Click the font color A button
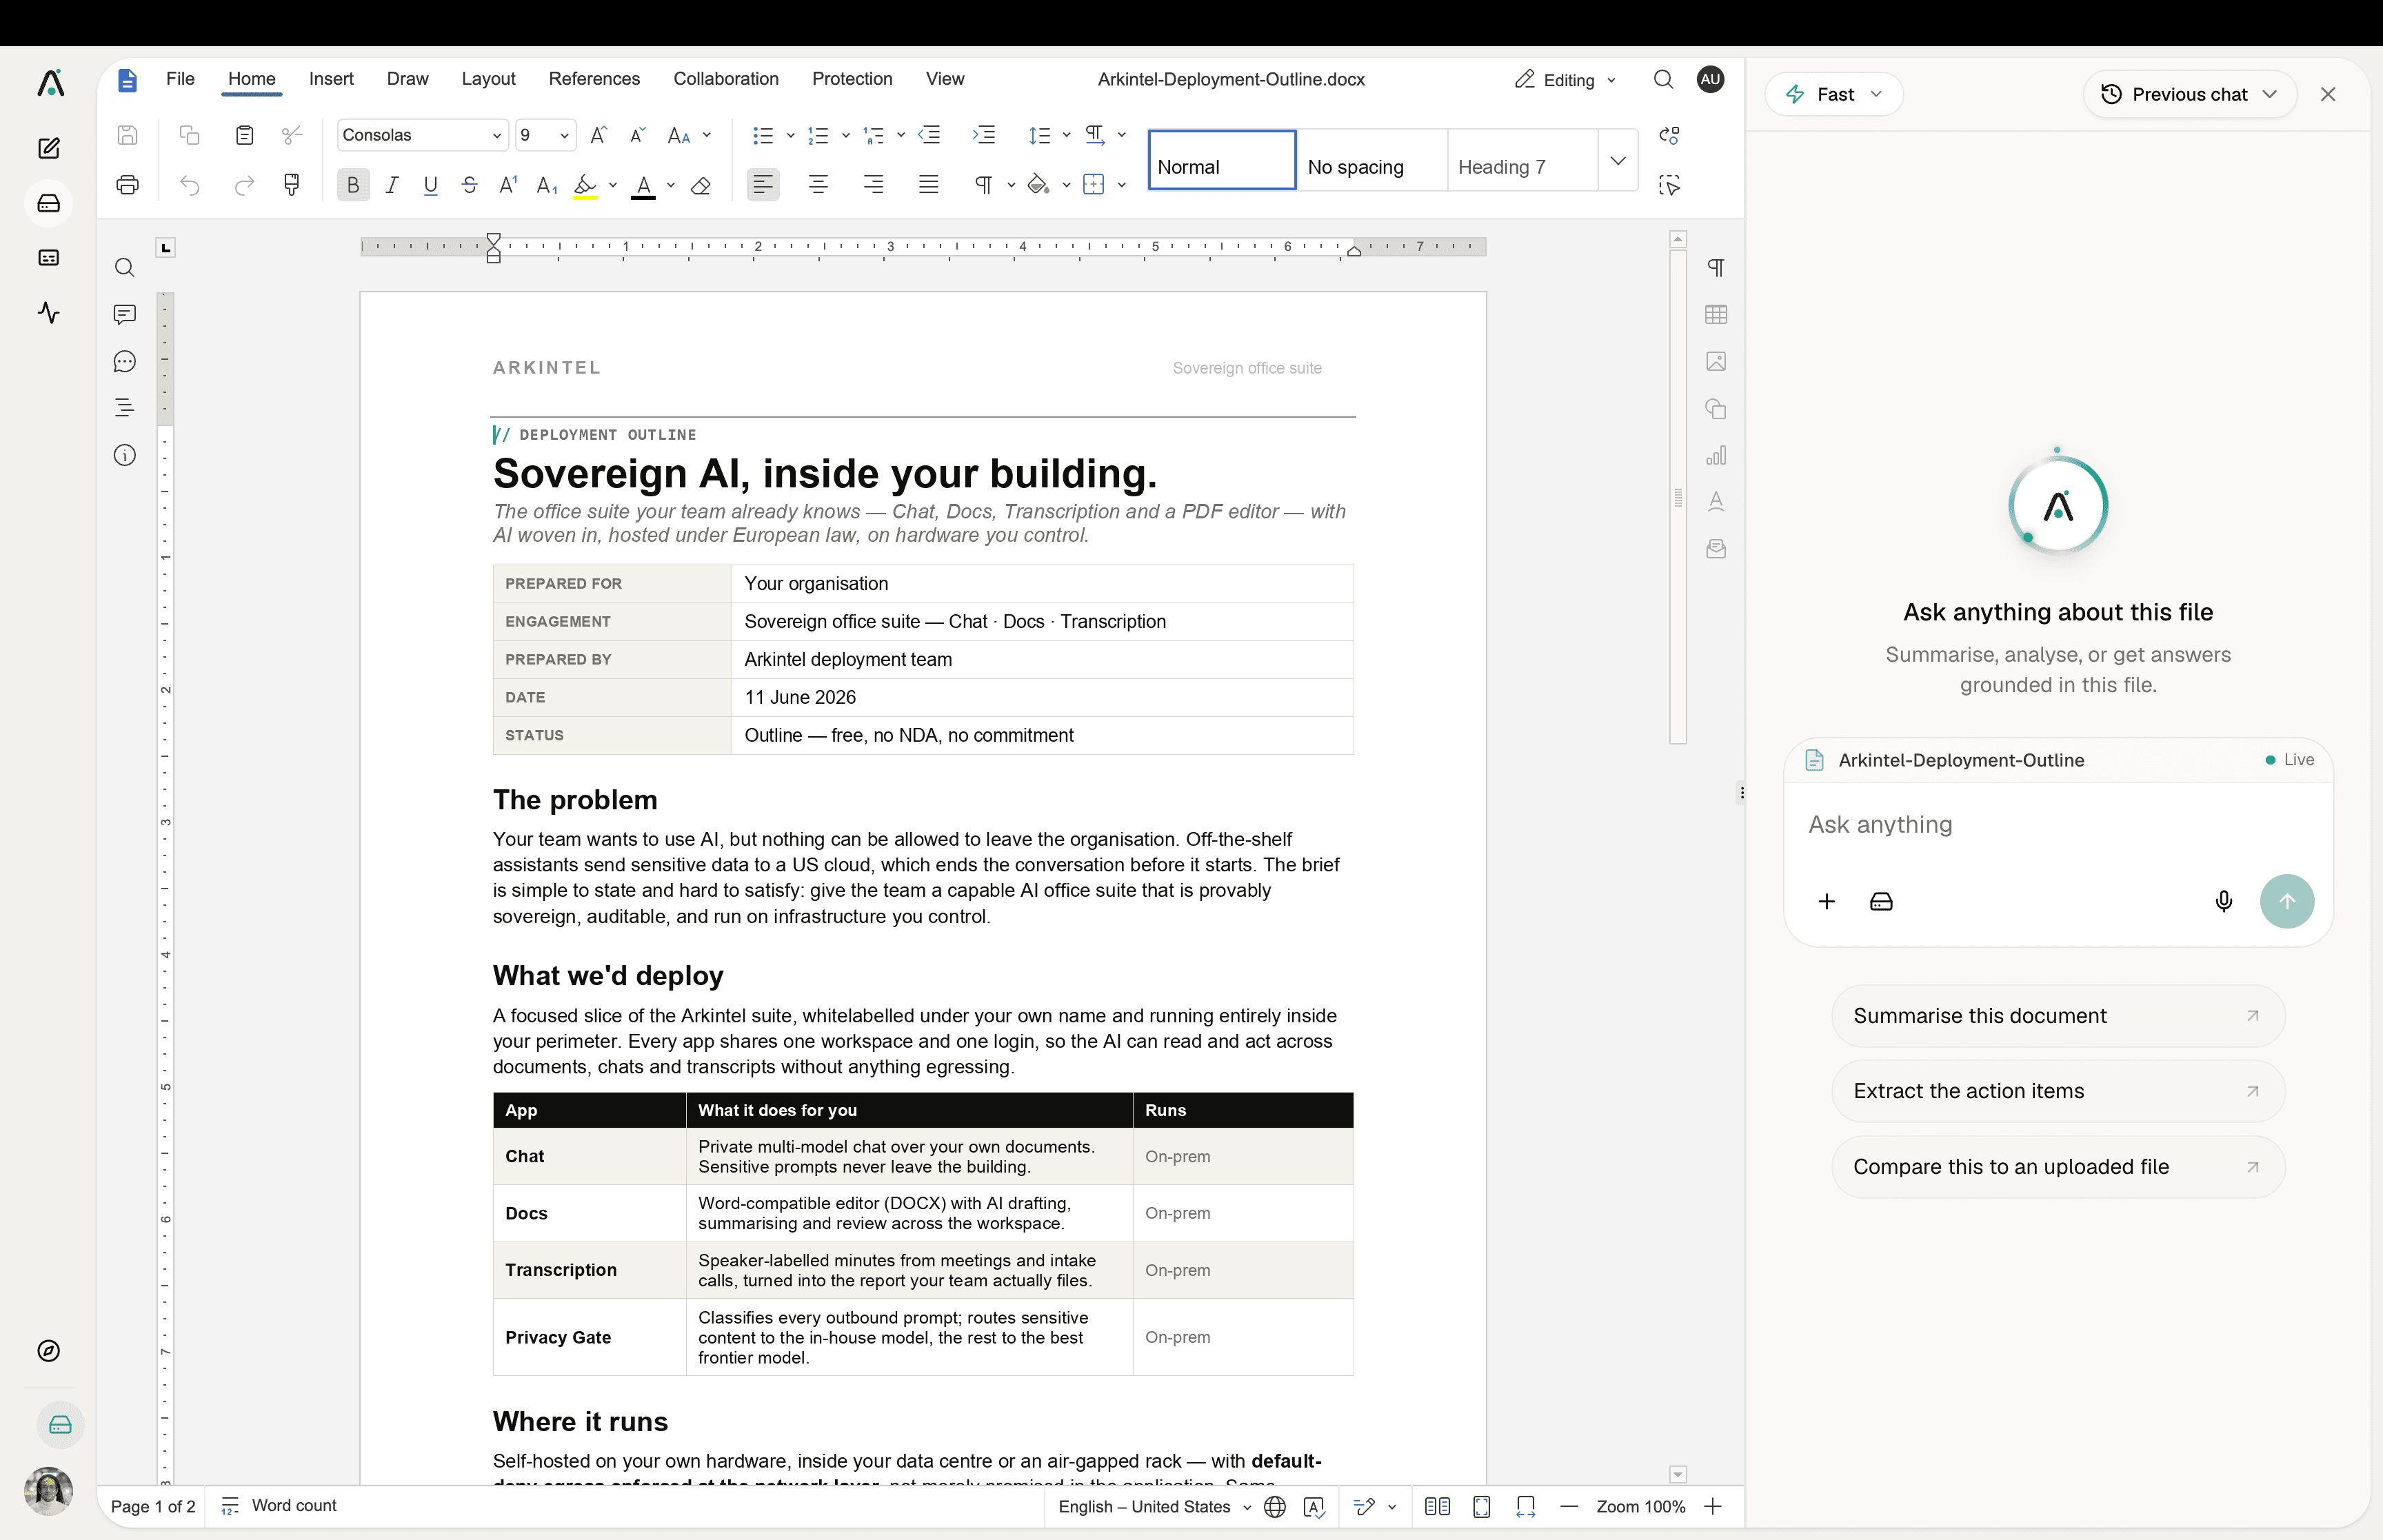The image size is (2383, 1540). [643, 185]
